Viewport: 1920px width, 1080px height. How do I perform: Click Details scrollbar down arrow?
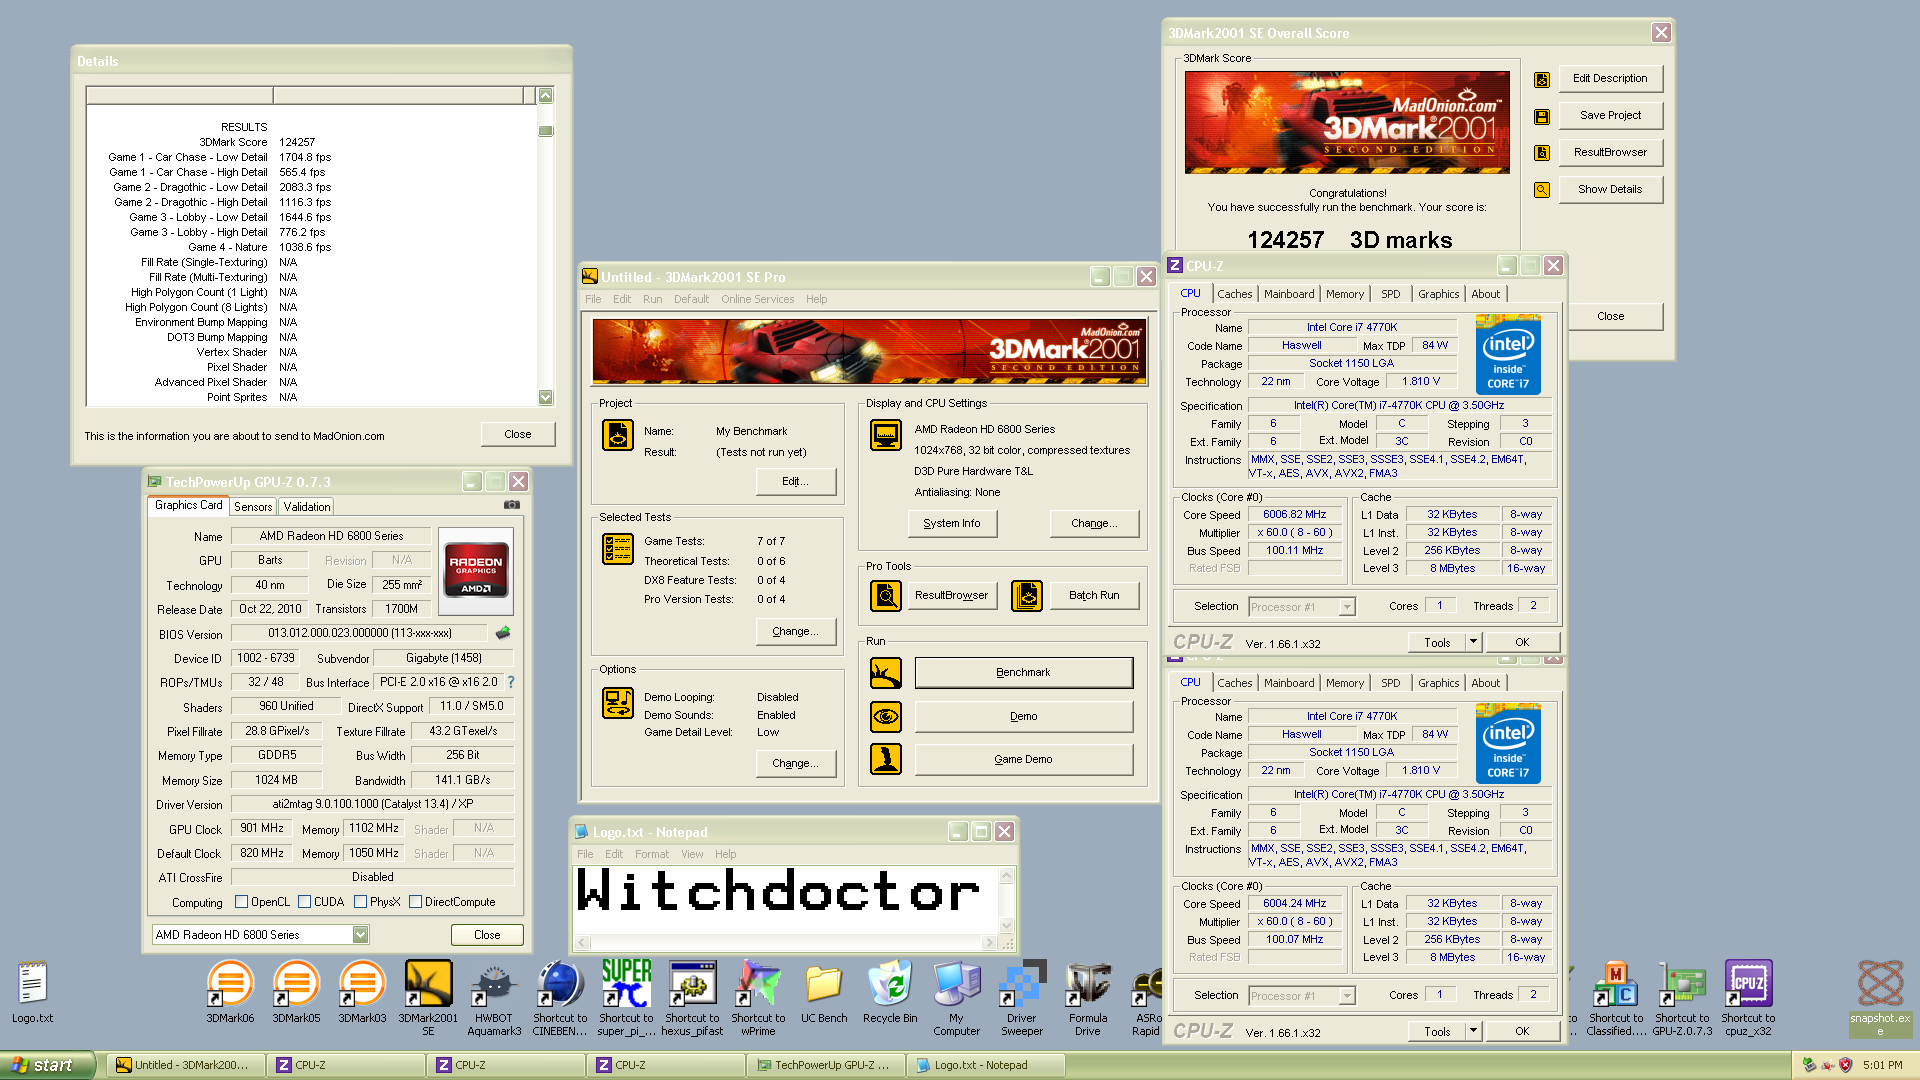545,397
